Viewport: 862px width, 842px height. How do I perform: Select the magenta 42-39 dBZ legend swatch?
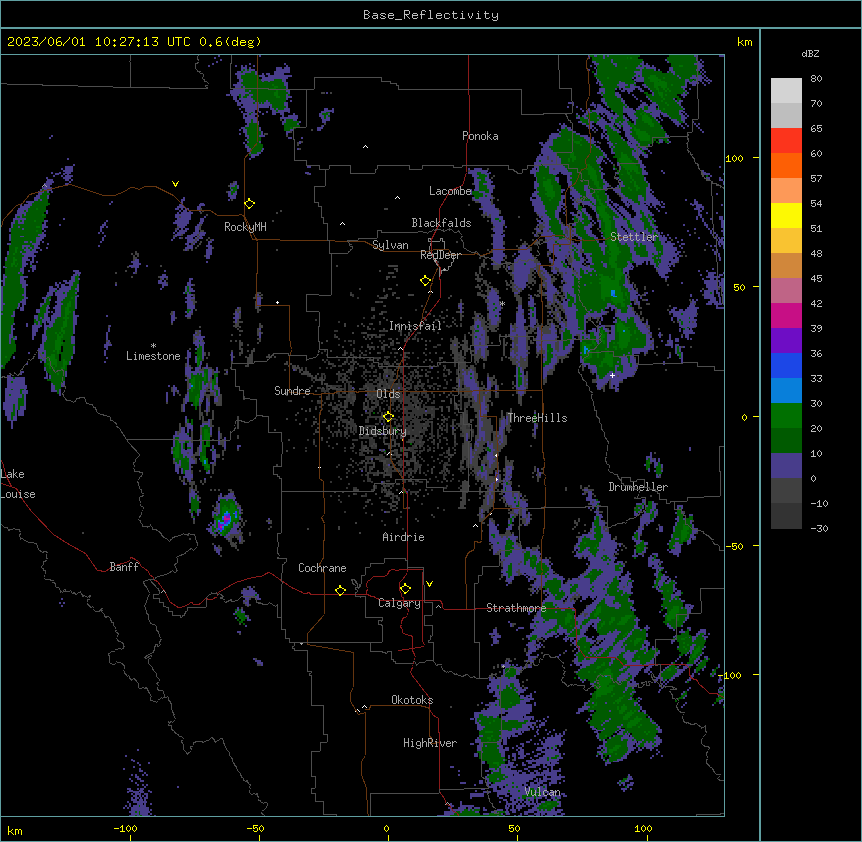(786, 315)
